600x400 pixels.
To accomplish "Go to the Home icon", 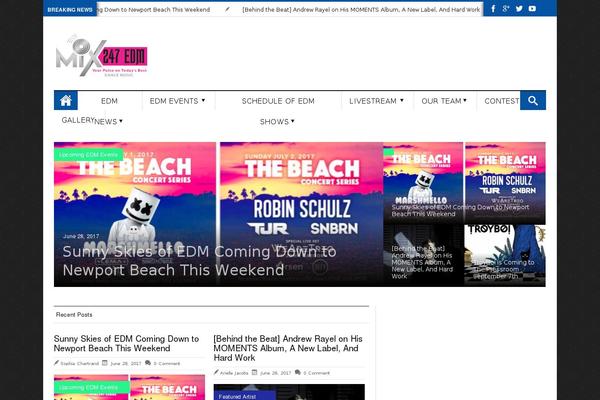I will pyautogui.click(x=66, y=100).
